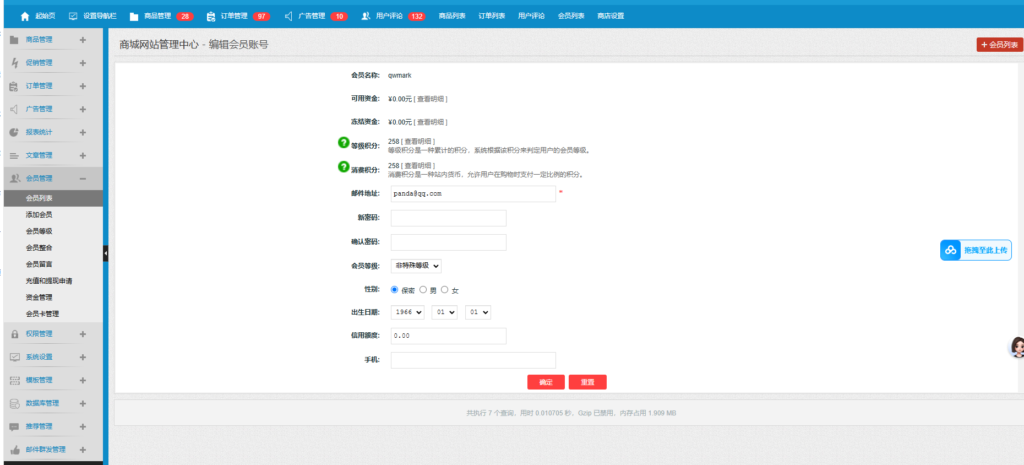The width and height of the screenshot is (1024, 465).
Task: Click the red 确定 submit button
Action: (546, 382)
